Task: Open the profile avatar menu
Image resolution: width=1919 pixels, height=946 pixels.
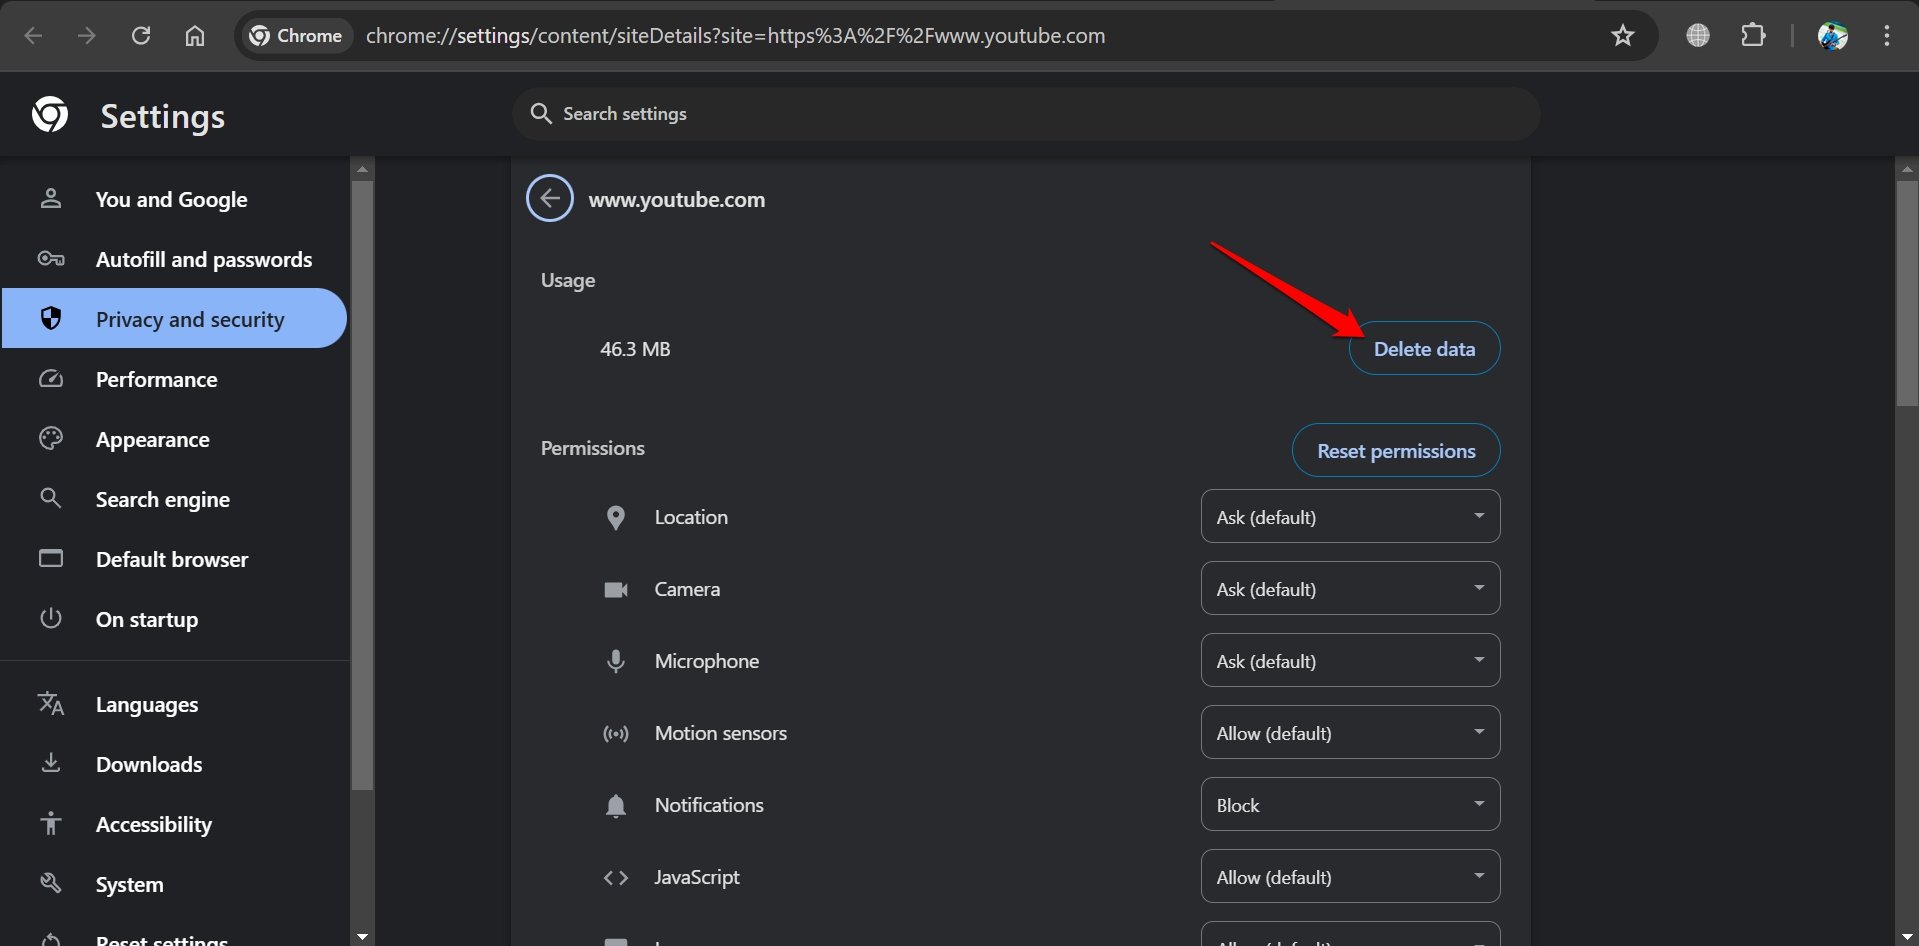Action: click(1832, 36)
